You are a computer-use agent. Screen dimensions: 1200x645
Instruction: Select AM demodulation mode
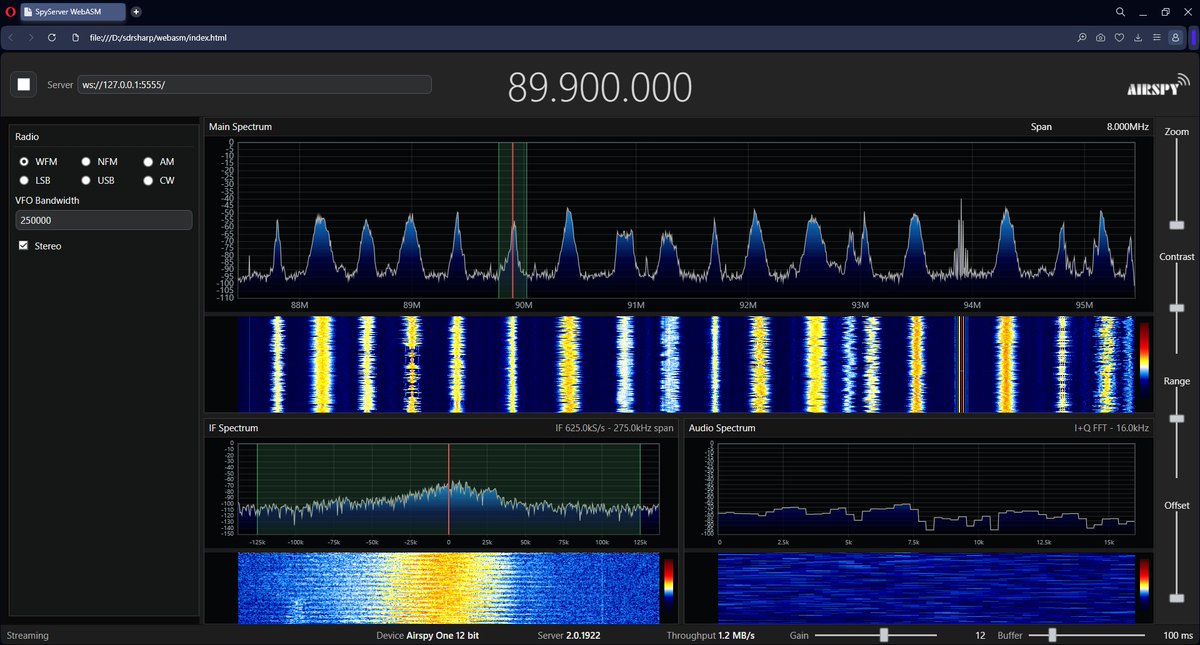pyautogui.click(x=148, y=161)
